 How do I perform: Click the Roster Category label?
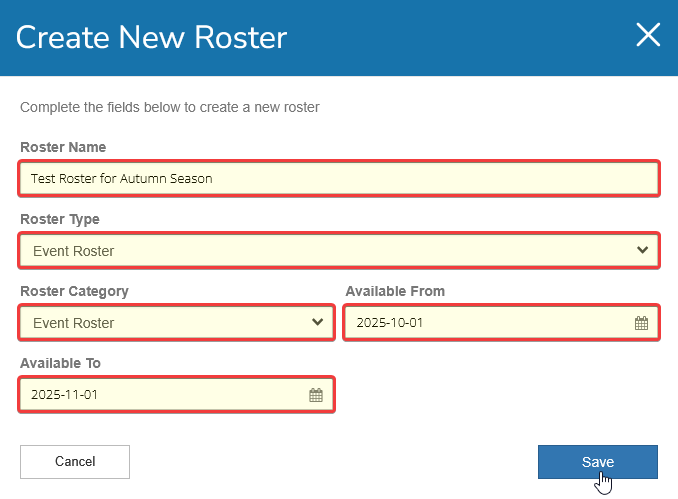pos(75,291)
